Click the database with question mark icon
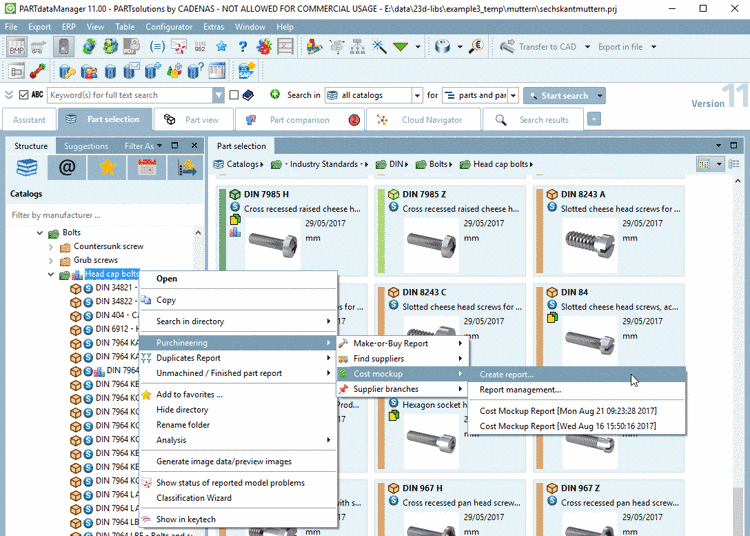This screenshot has width=750, height=536. click(196, 71)
